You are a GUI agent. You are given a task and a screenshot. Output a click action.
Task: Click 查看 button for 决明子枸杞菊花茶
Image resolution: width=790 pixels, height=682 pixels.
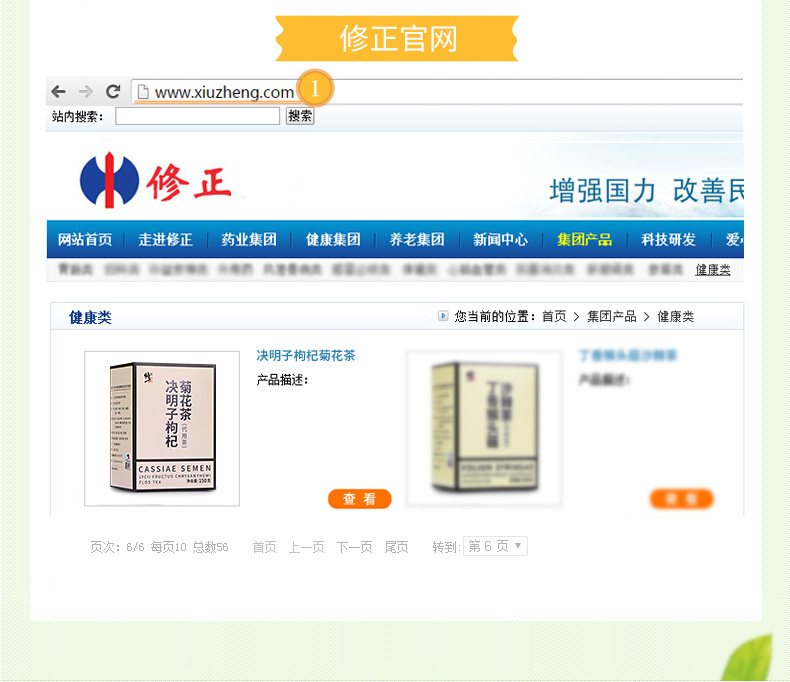tap(359, 499)
